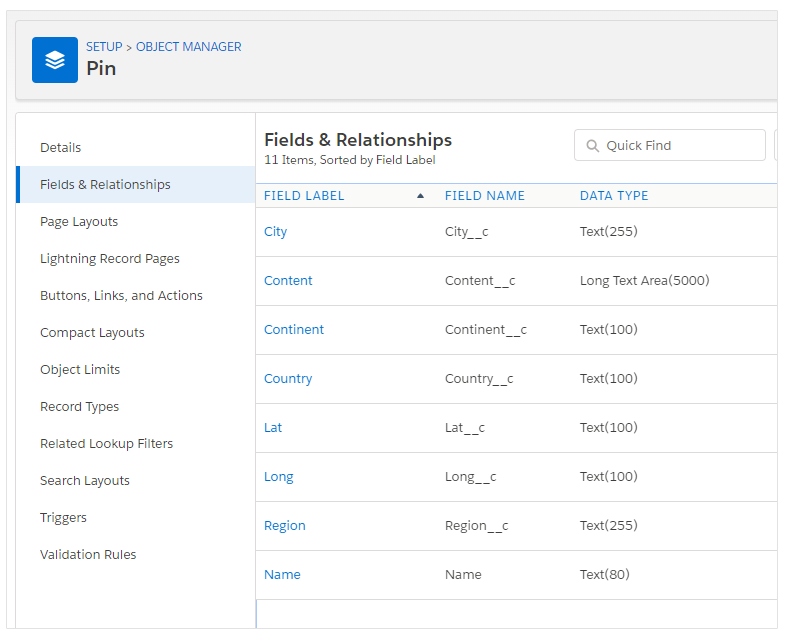Click the Long Text Area(5000) data type
Image resolution: width=803 pixels, height=644 pixels.
point(645,281)
